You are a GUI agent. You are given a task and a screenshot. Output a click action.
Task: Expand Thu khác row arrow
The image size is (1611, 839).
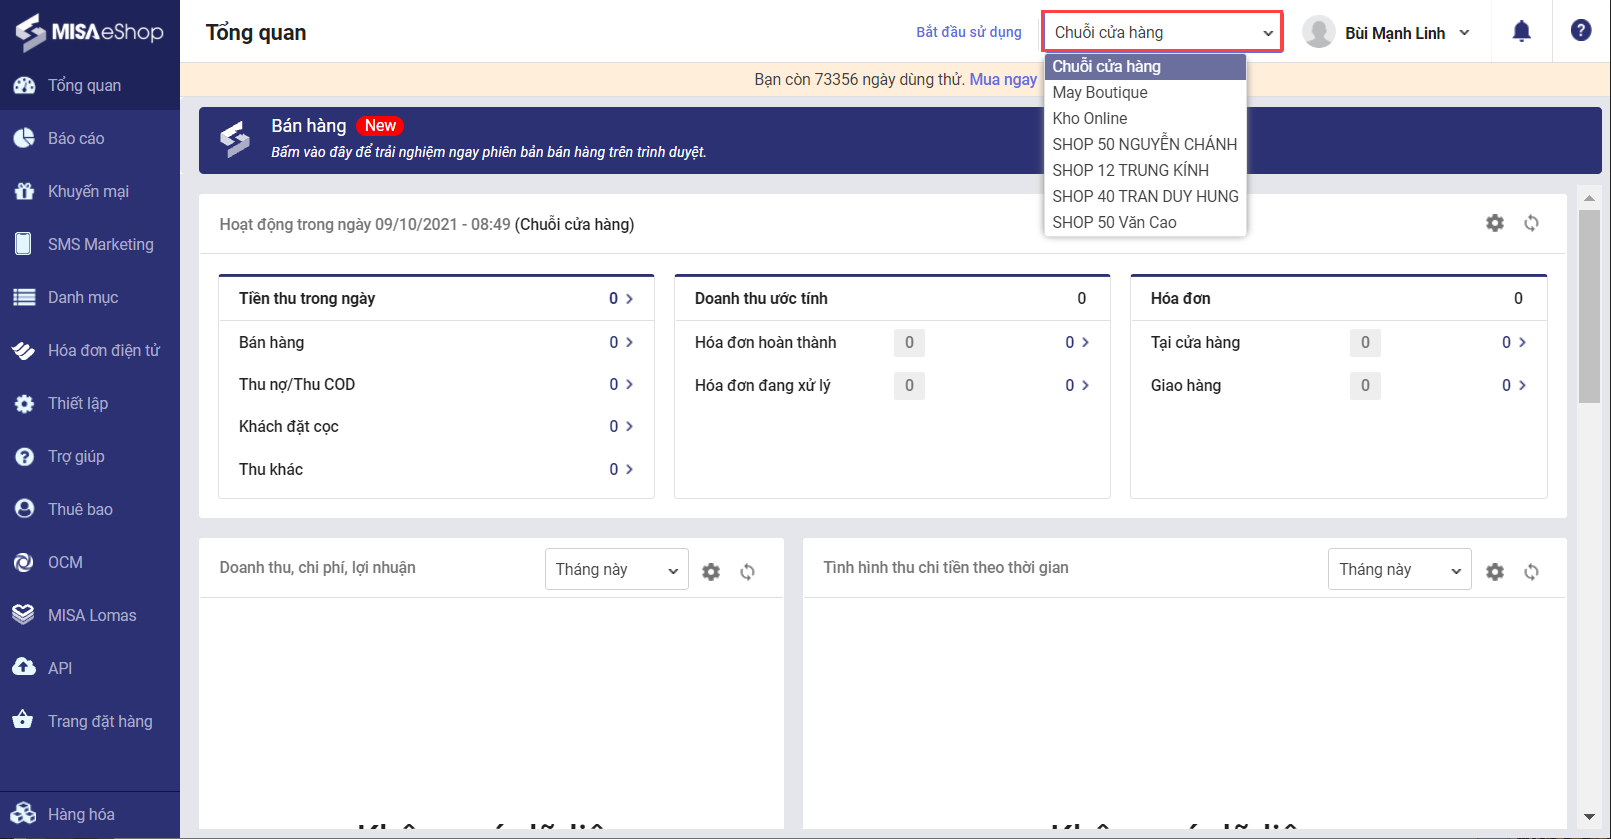pyautogui.click(x=629, y=469)
